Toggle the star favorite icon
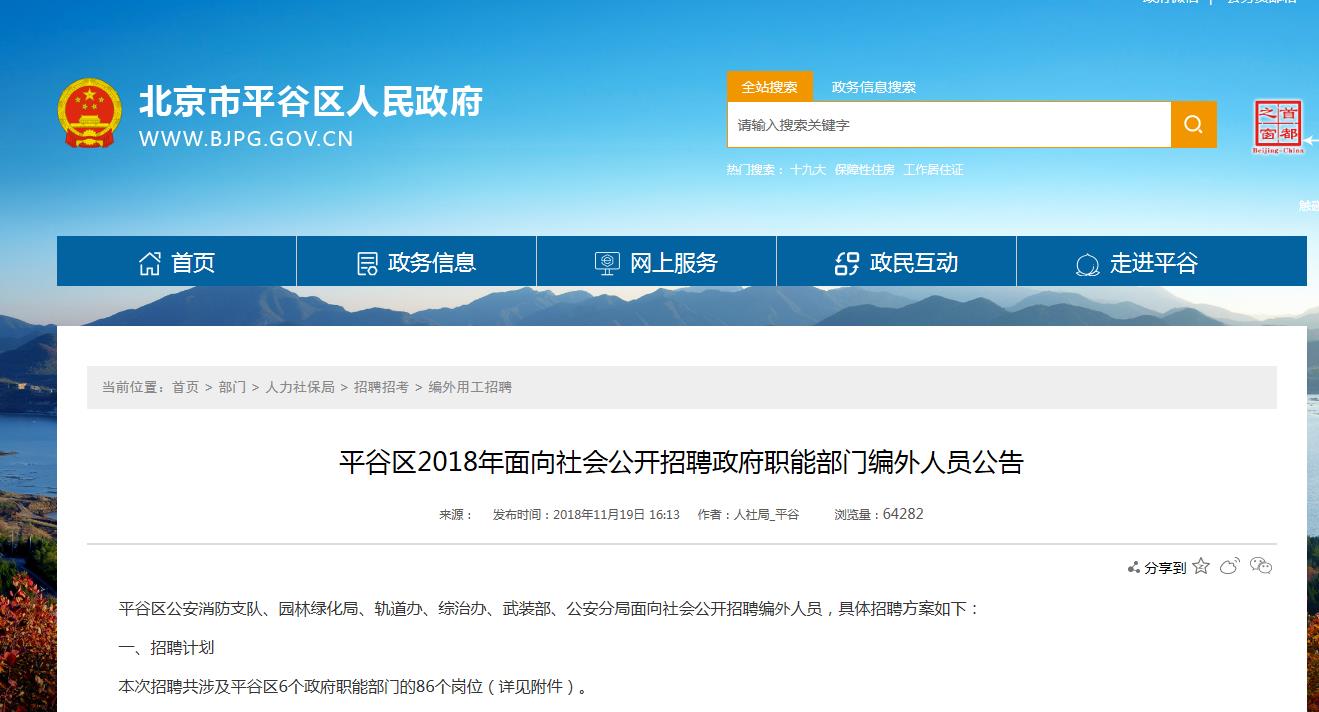The width and height of the screenshot is (1319, 712). (x=1200, y=566)
